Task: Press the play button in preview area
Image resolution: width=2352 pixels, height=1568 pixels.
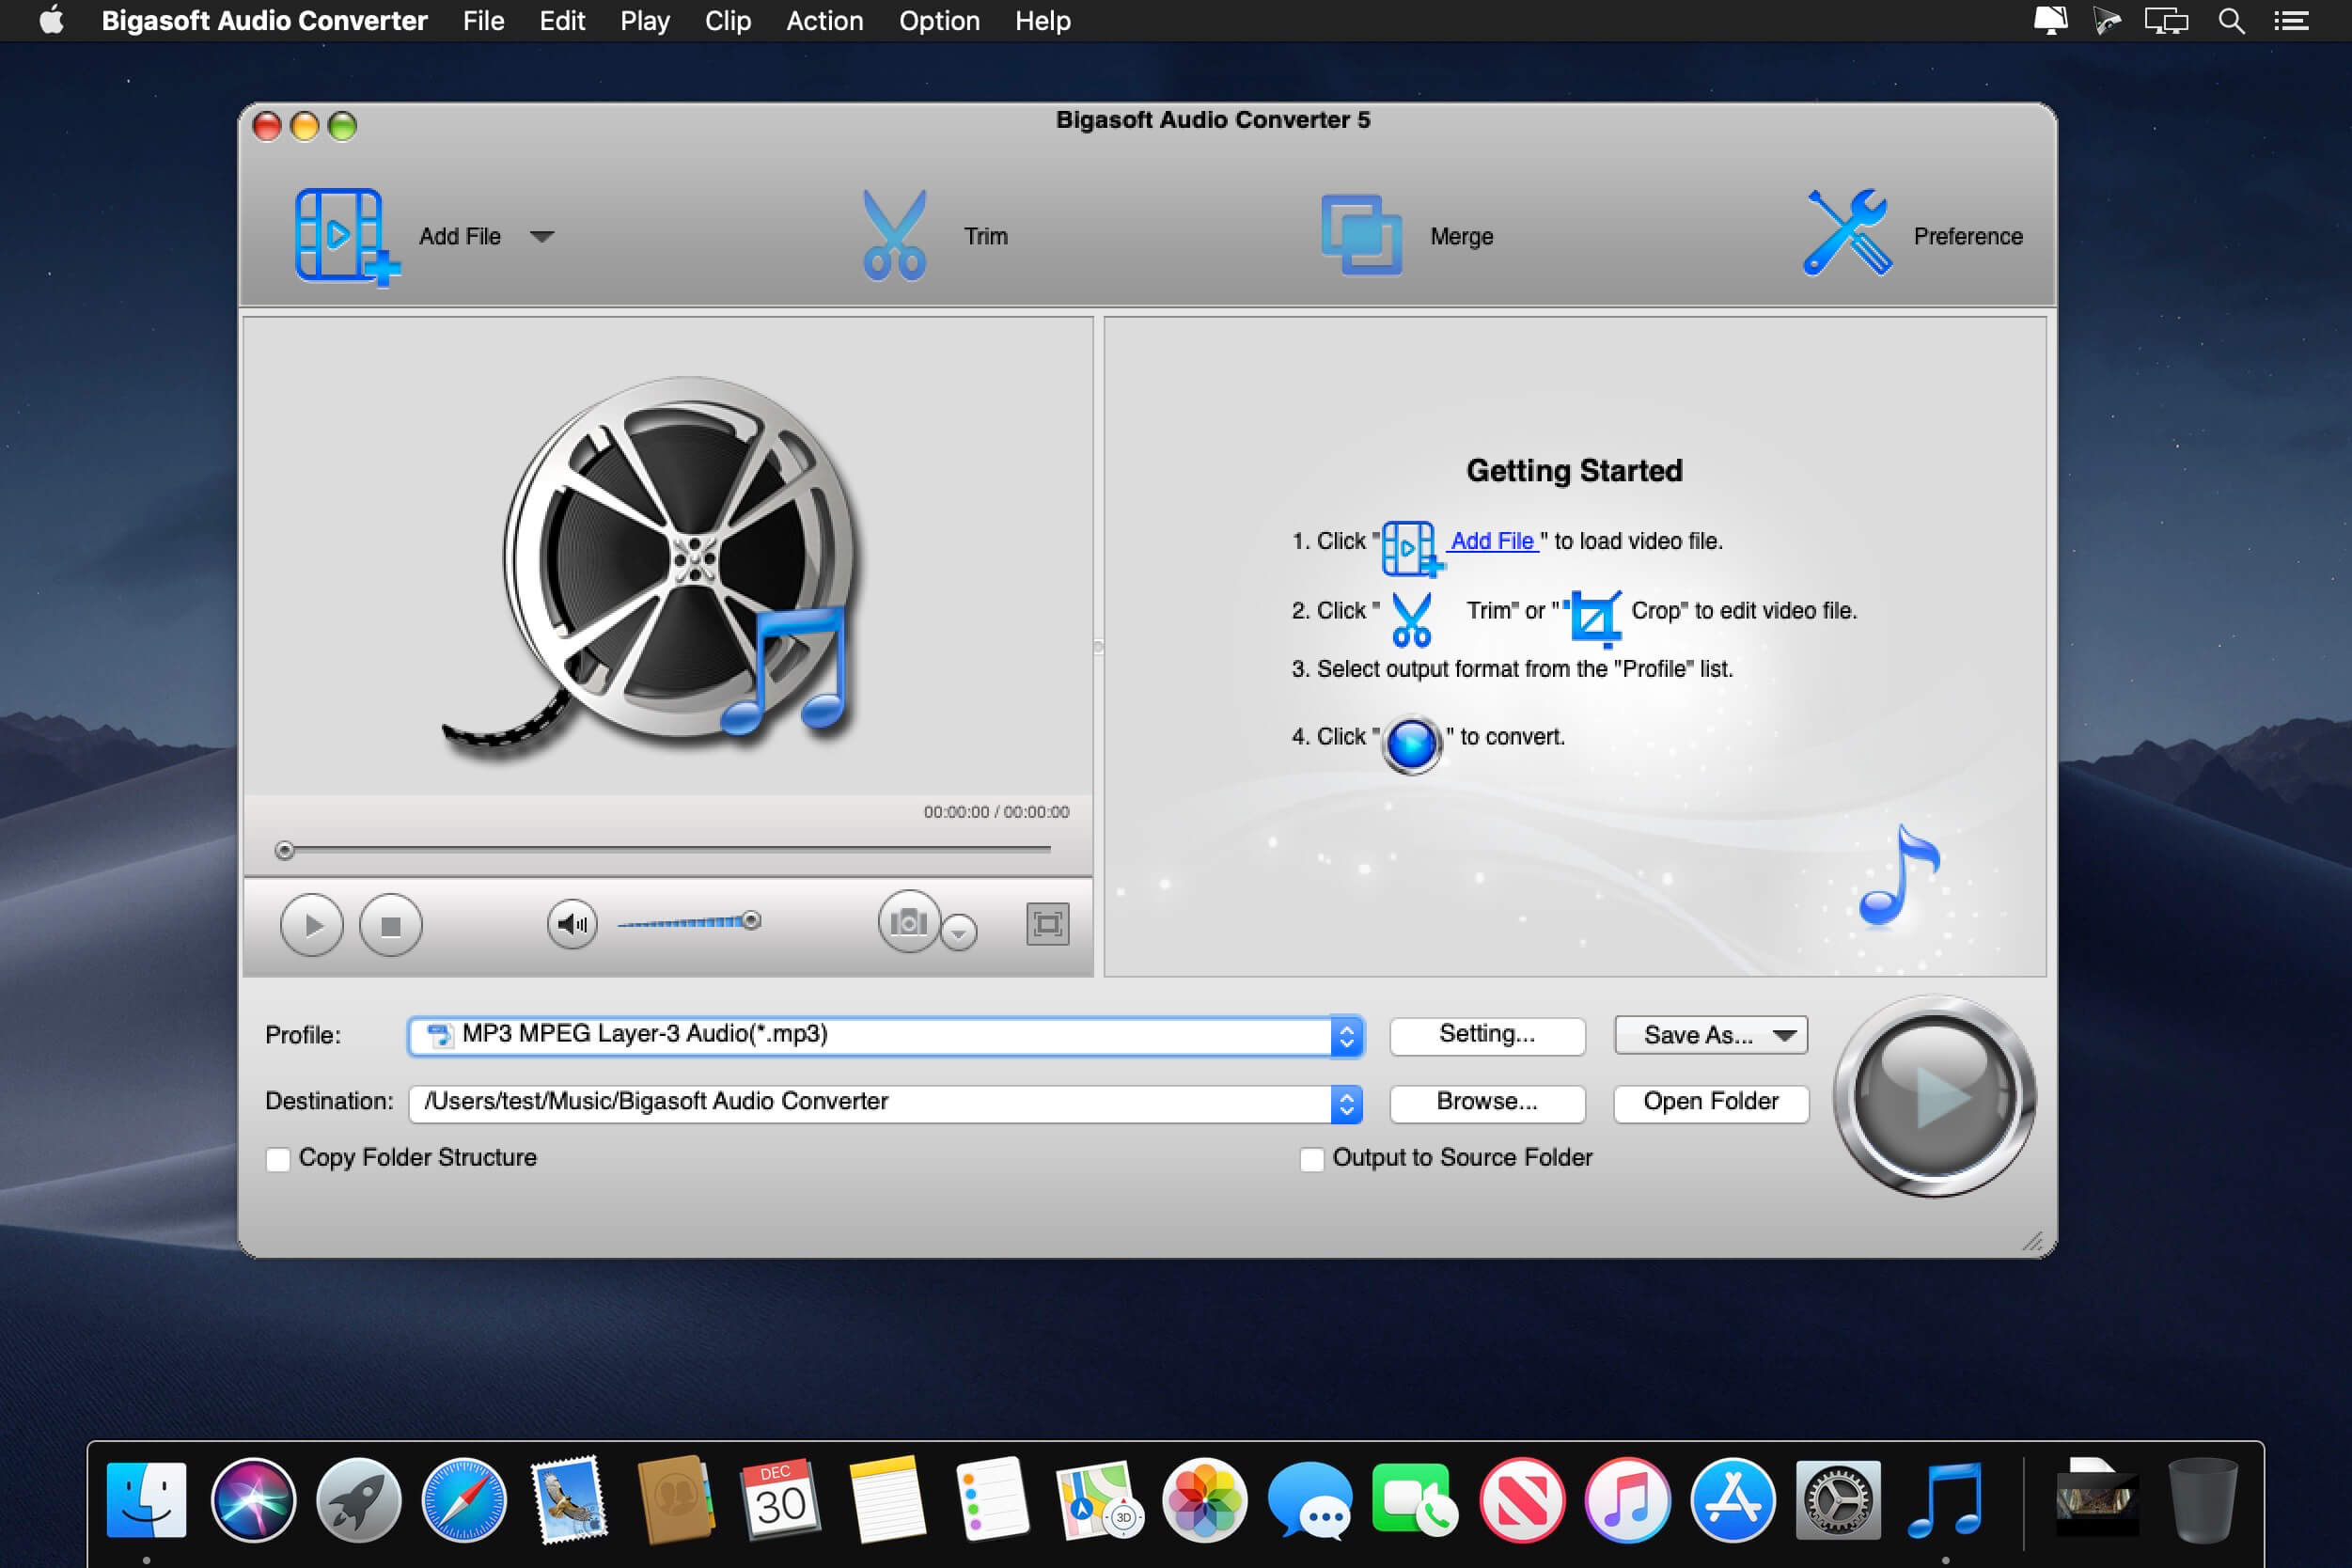Action: tap(311, 922)
